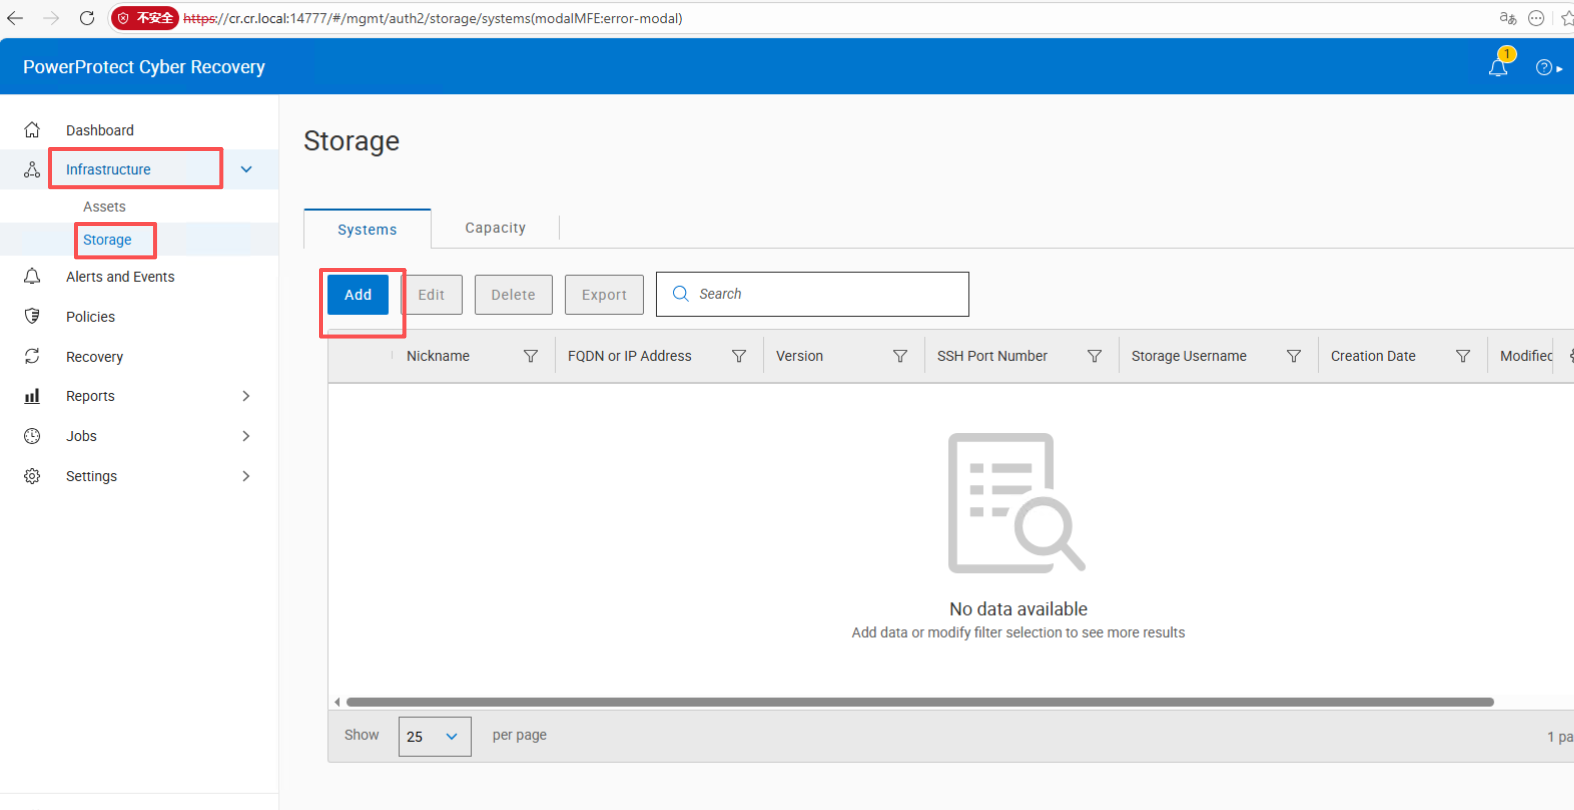
Task: Sort by Creation Date header
Action: [1373, 356]
